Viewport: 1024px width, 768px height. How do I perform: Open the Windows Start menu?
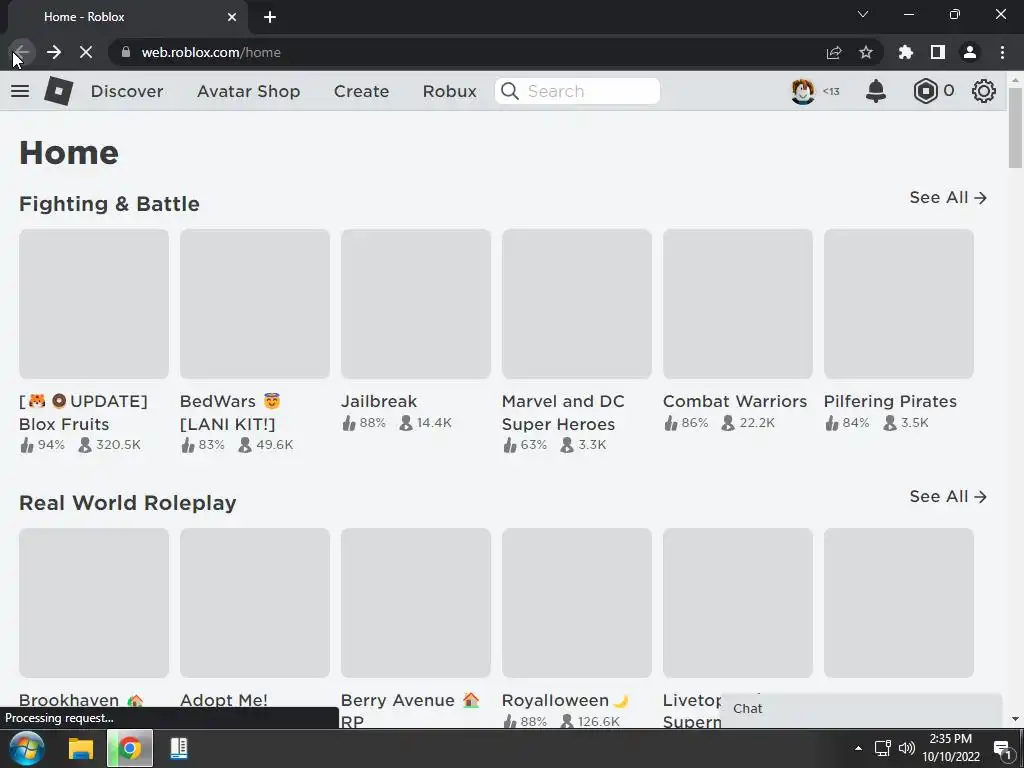tap(27, 748)
